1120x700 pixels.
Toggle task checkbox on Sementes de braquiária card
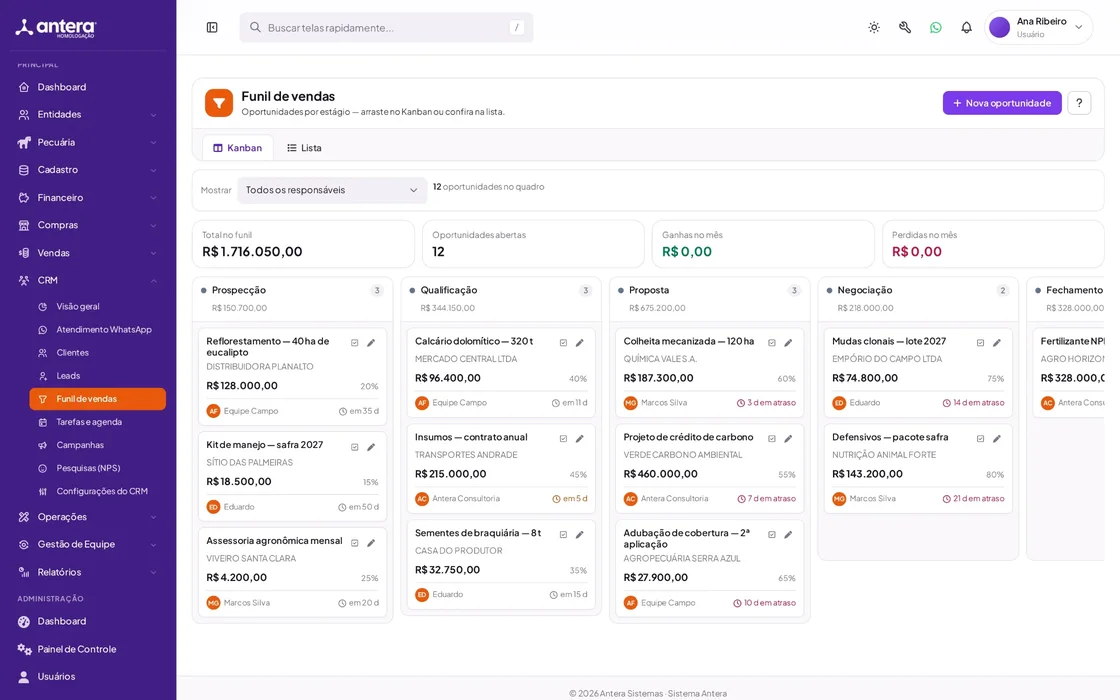pos(563,534)
